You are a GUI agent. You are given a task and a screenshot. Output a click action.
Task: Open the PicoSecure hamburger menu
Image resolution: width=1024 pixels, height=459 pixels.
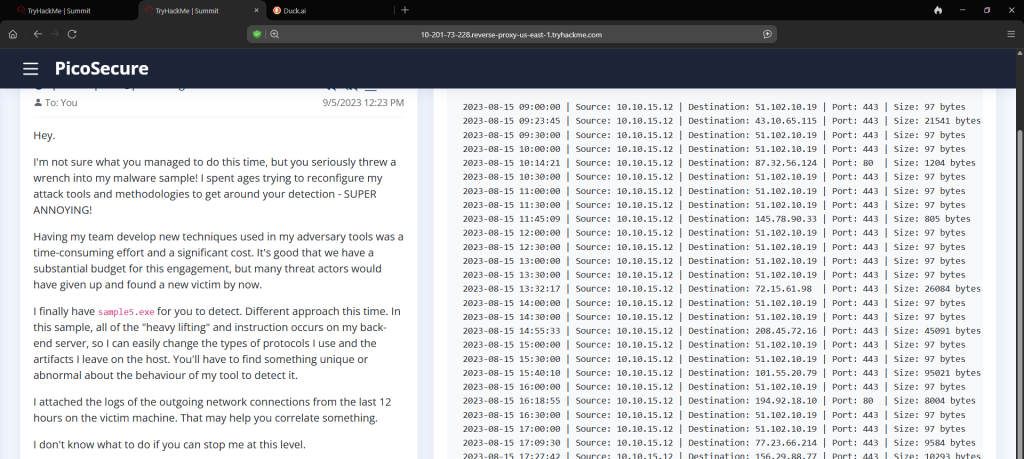pos(31,69)
